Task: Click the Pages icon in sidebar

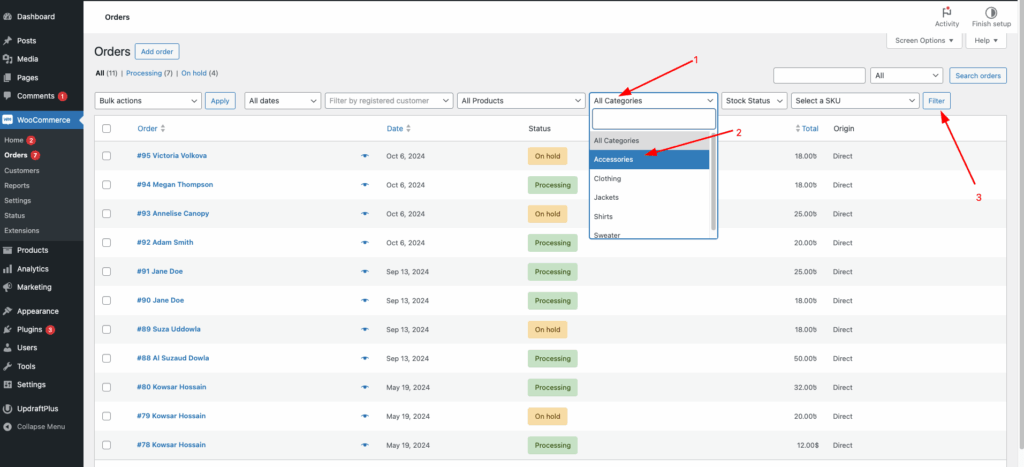Action: pyautogui.click(x=8, y=77)
